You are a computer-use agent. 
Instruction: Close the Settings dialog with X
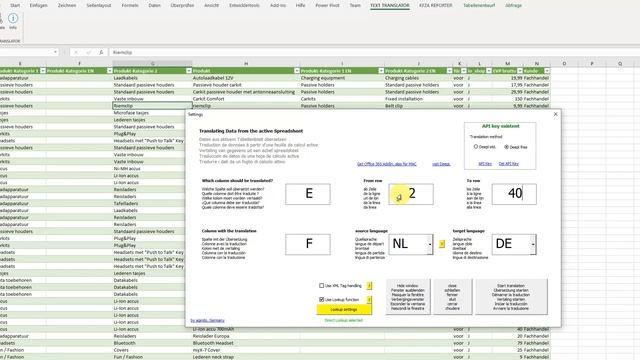tap(555, 114)
